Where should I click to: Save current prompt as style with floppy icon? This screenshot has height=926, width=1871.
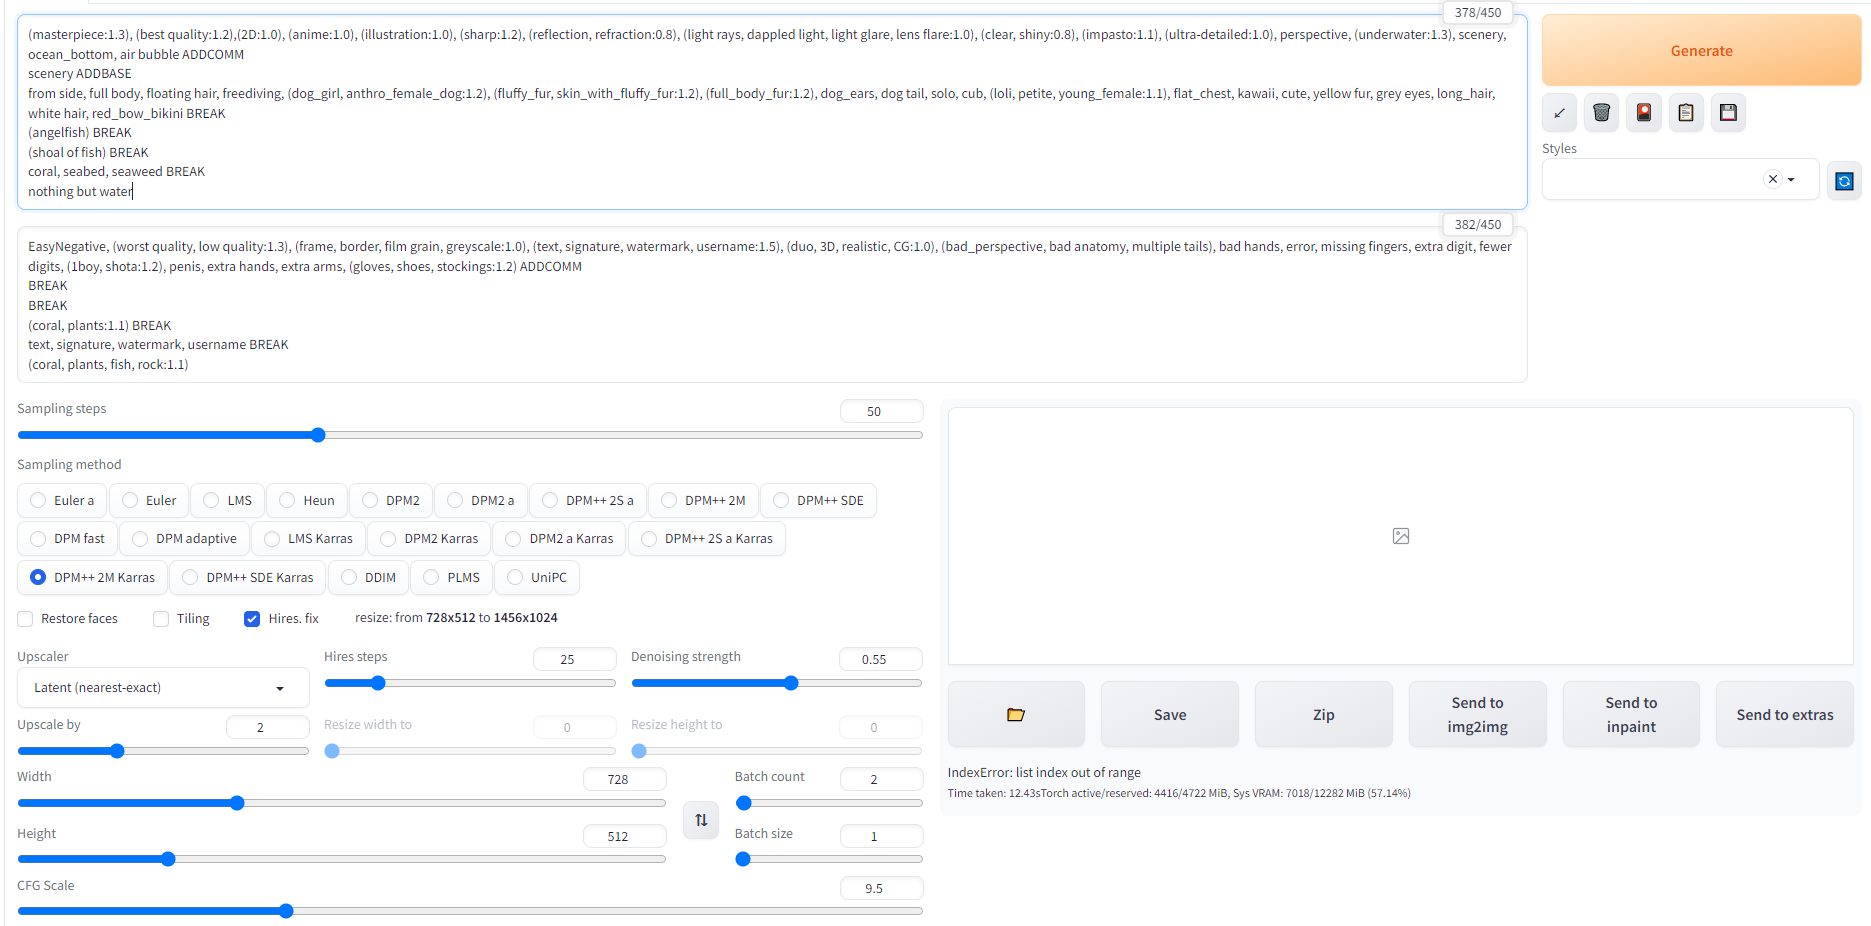[x=1728, y=112]
